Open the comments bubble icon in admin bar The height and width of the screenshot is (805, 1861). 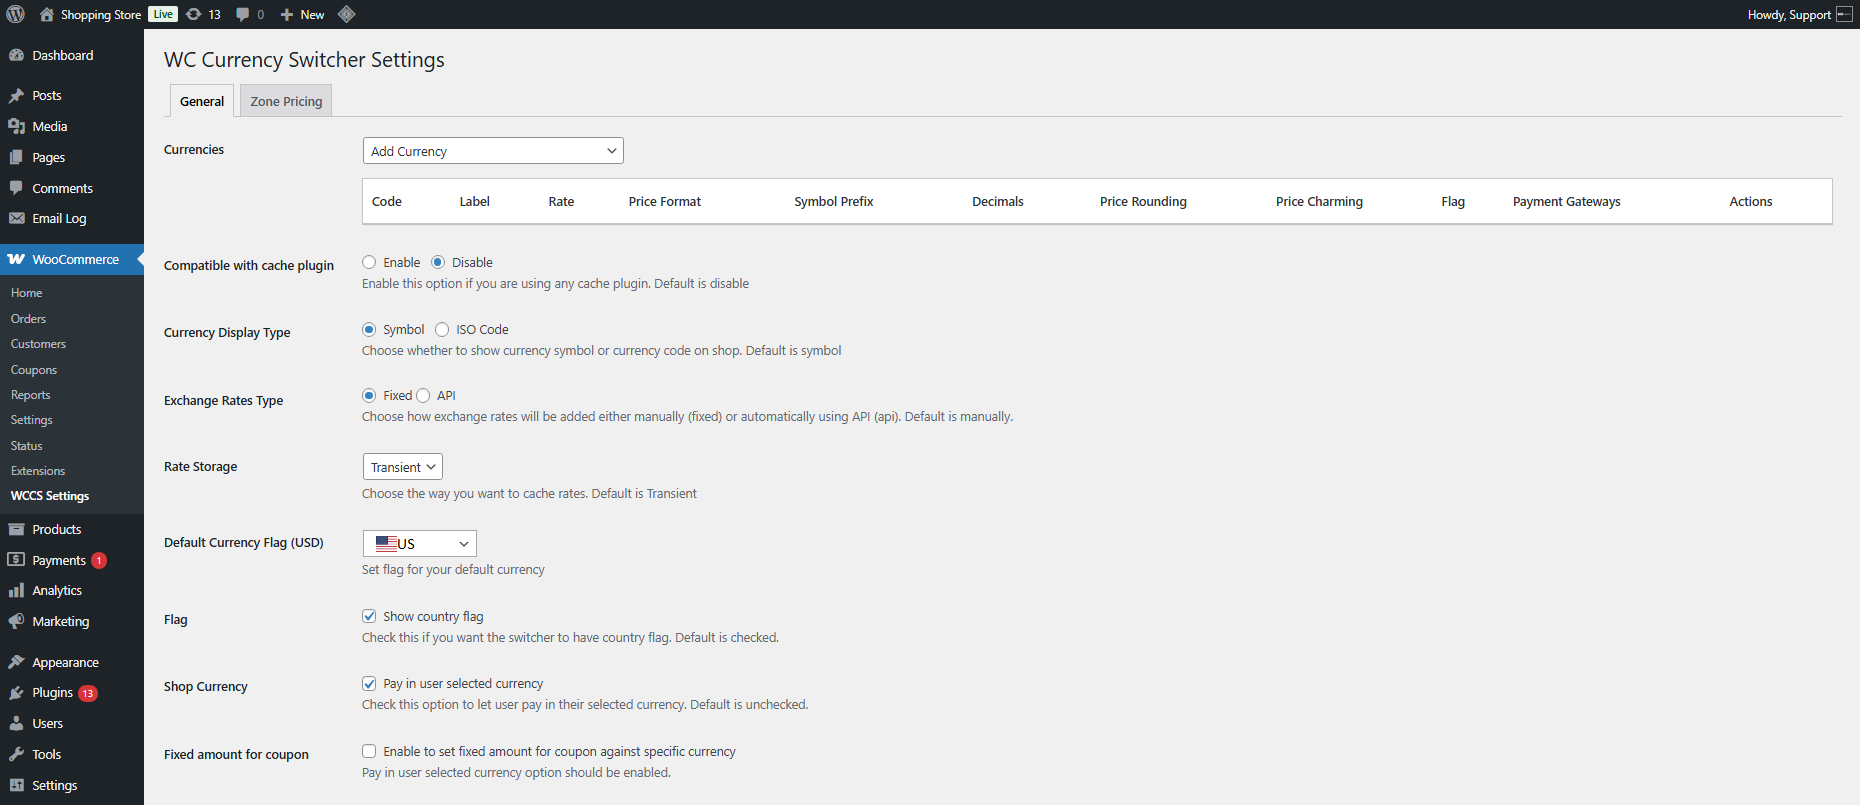coord(243,14)
